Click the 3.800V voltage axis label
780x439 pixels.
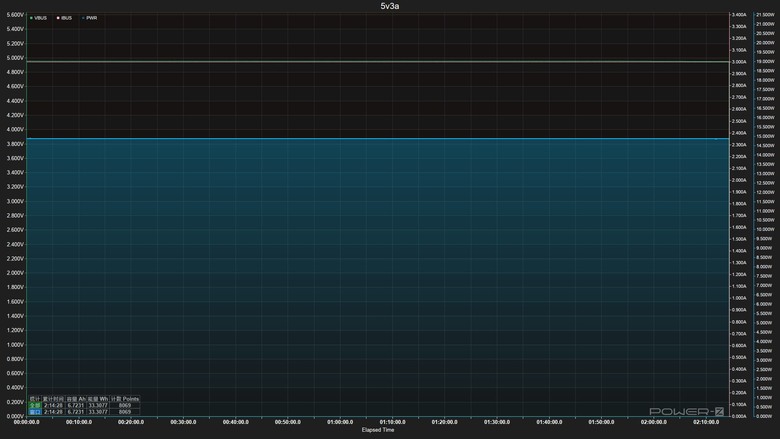[x=15, y=144]
